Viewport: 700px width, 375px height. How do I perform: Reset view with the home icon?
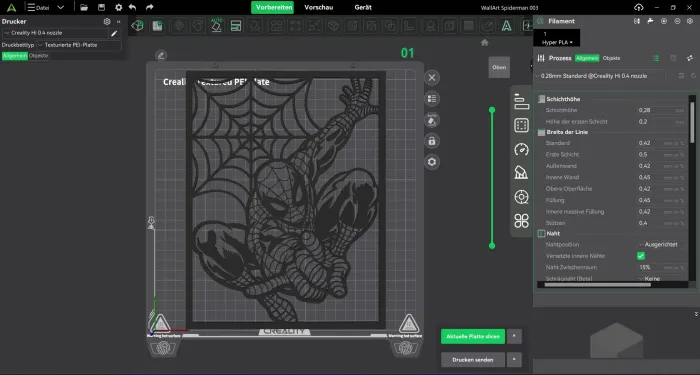485,42
